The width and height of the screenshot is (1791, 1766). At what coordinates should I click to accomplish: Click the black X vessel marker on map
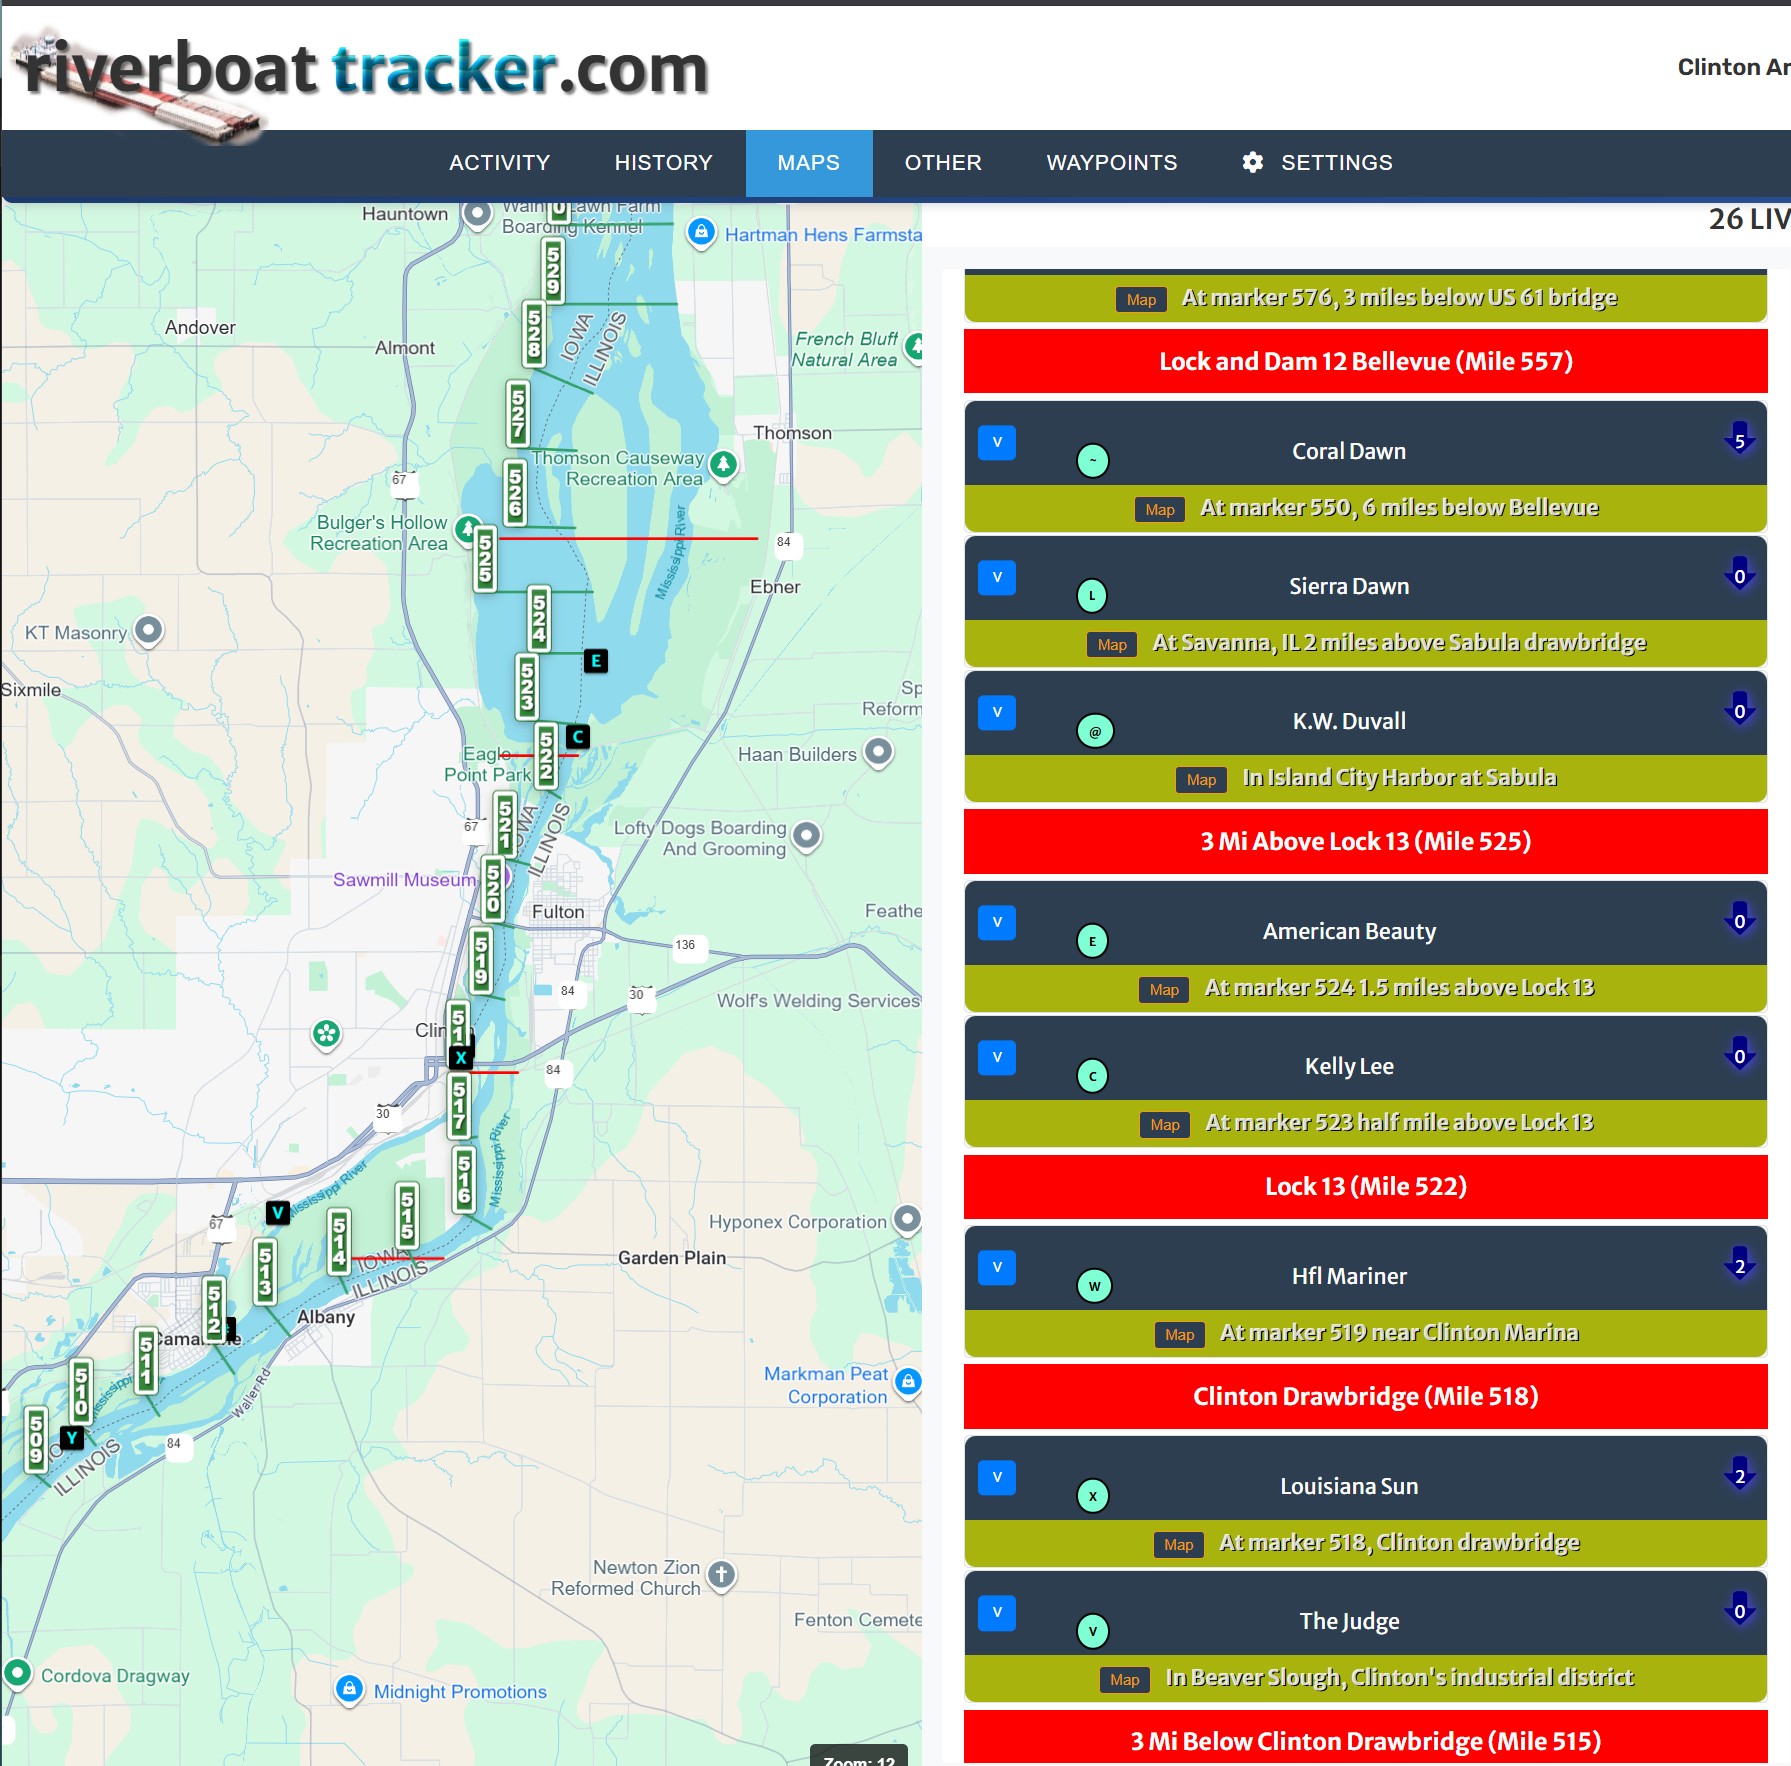pos(460,1057)
